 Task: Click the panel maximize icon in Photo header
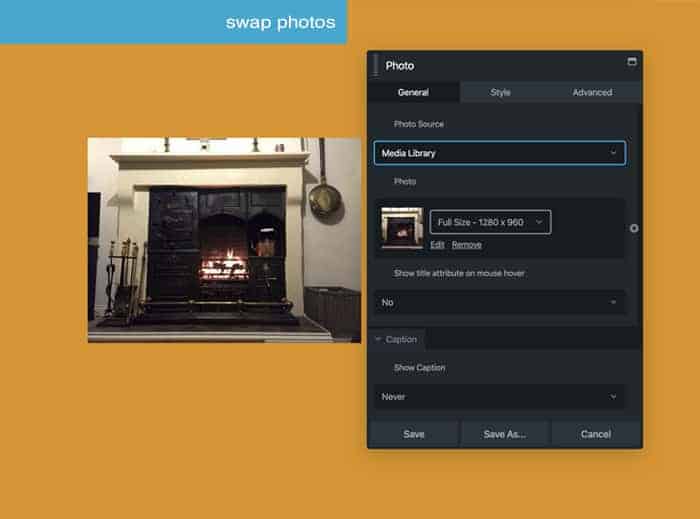click(x=632, y=62)
